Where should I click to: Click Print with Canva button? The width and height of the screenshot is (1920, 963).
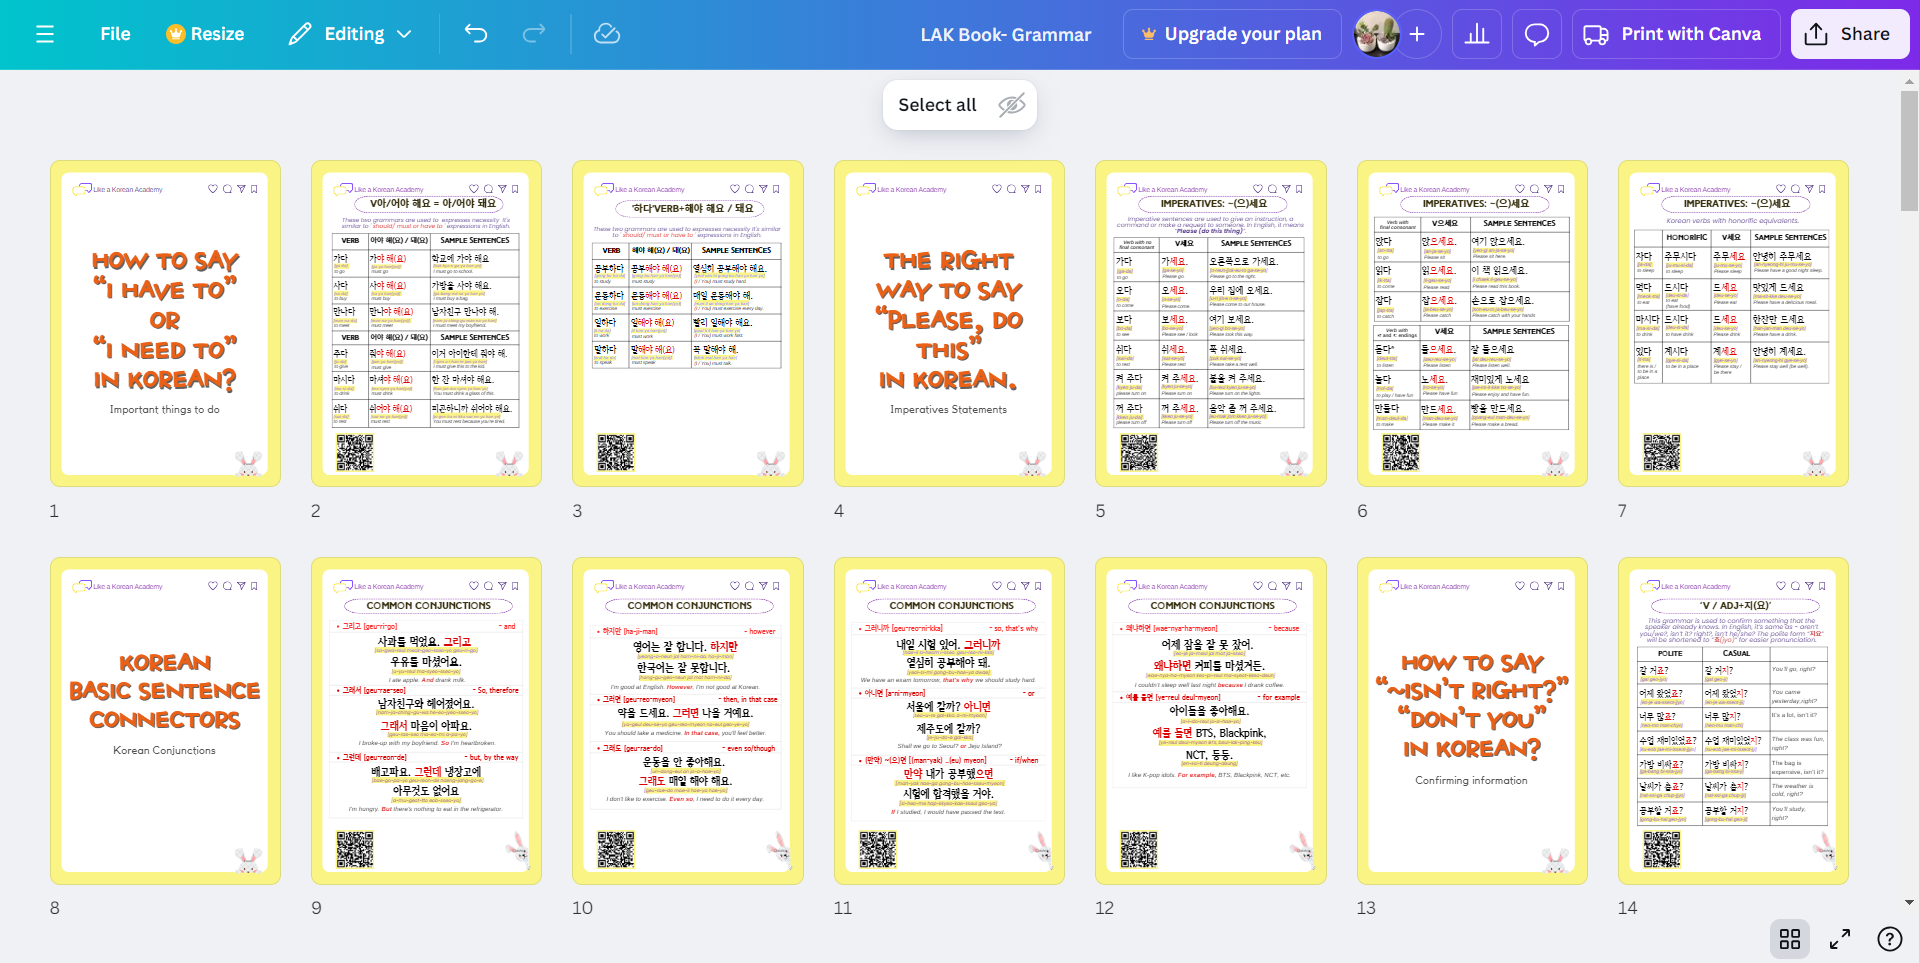tap(1676, 34)
